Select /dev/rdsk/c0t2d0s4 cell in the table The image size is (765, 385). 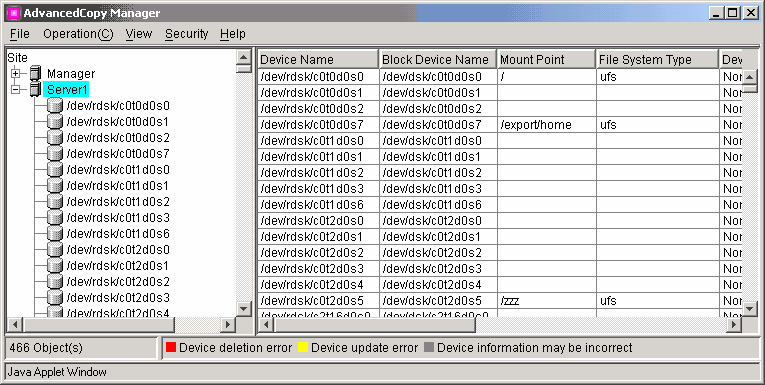coord(318,284)
